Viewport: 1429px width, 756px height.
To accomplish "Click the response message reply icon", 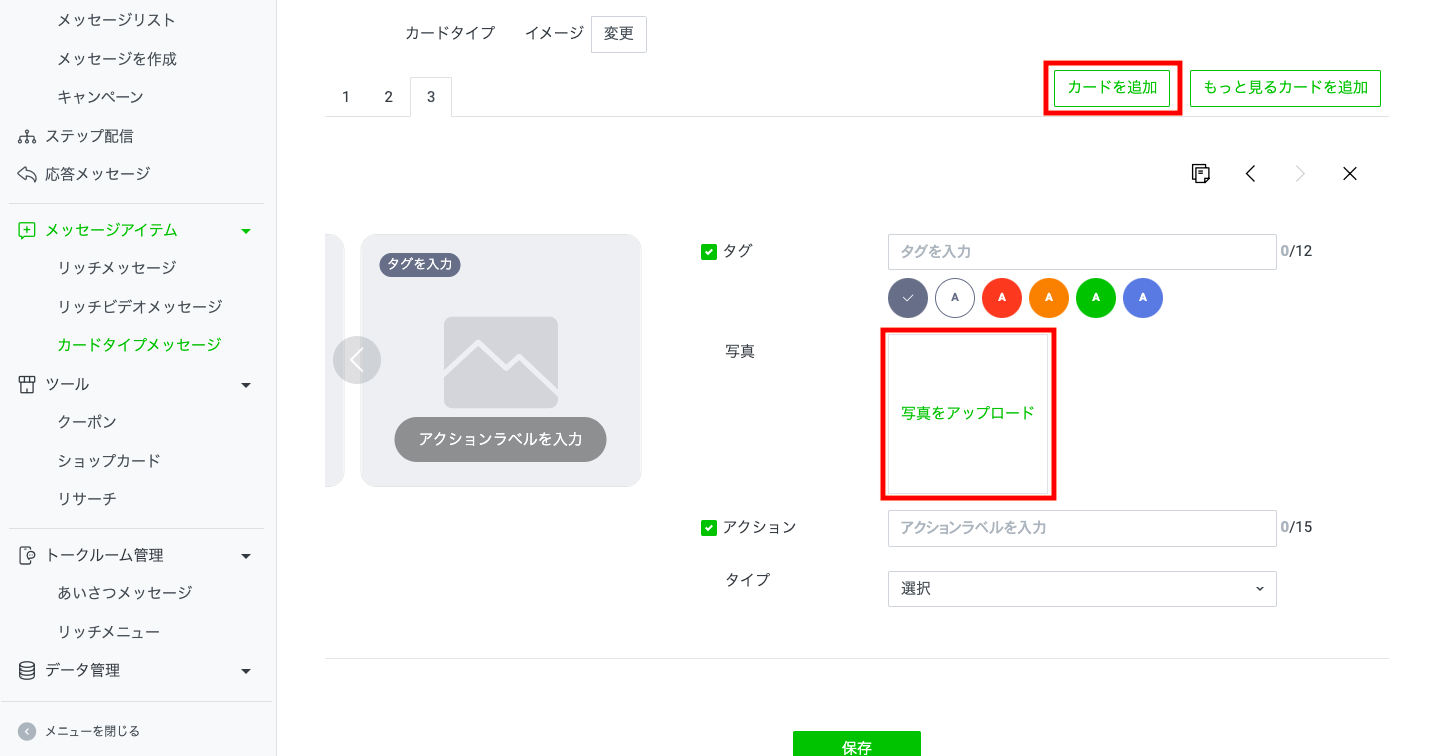I will click(27, 174).
